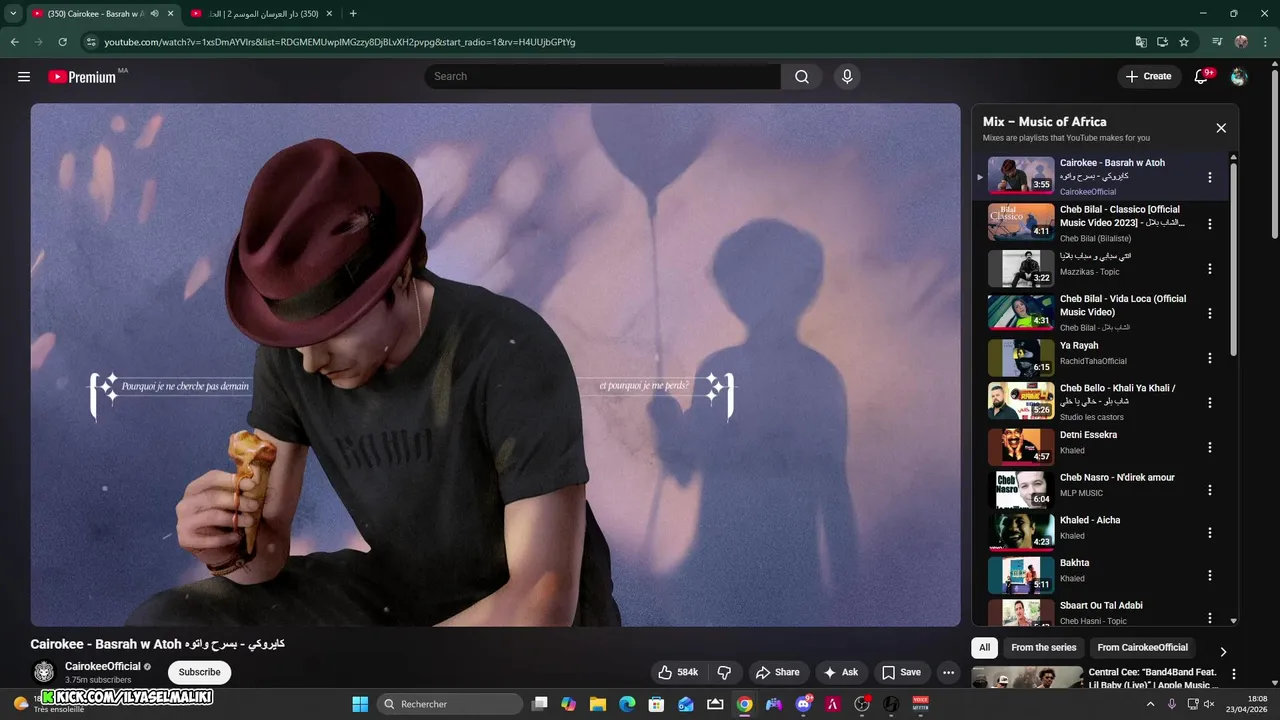This screenshot has height=720, width=1280.
Task: Play Ya Rayah thumbnail
Action: click(x=1021, y=357)
